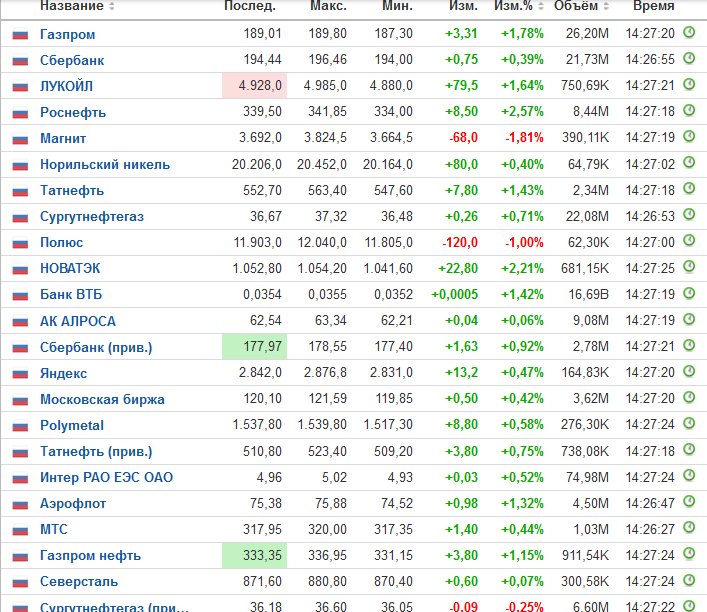This screenshot has height=612, width=707.
Task: Open the НОВАТЭК stock link
Action: pyautogui.click(x=70, y=269)
